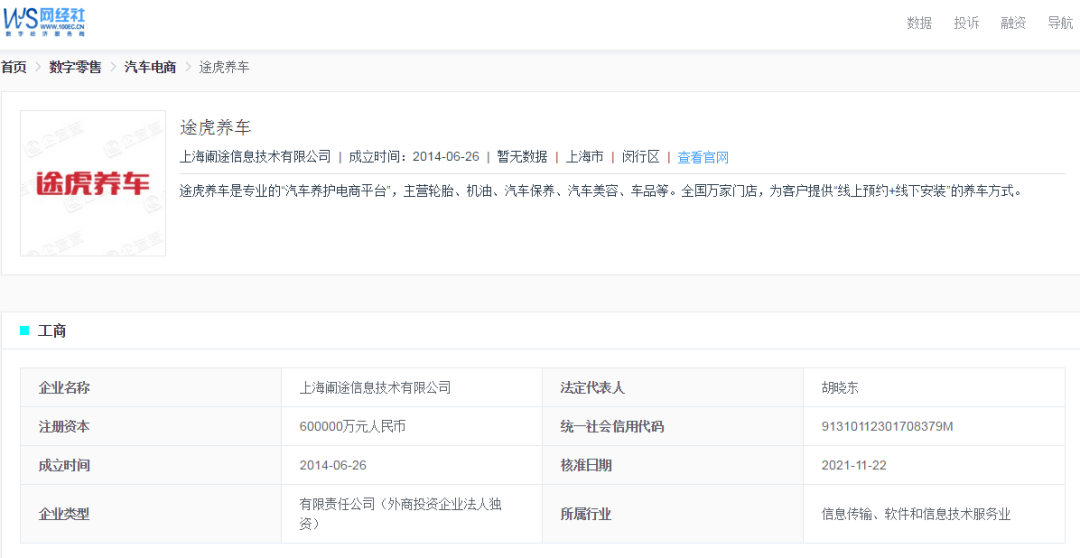Image resolution: width=1080 pixels, height=558 pixels.
Task: Click the credit code 91310112301708379M
Action: pyautogui.click(x=887, y=427)
